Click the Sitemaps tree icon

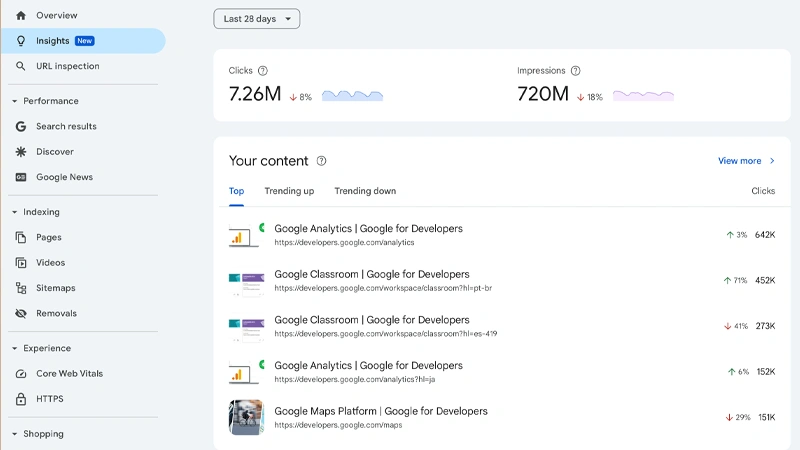pos(20,288)
